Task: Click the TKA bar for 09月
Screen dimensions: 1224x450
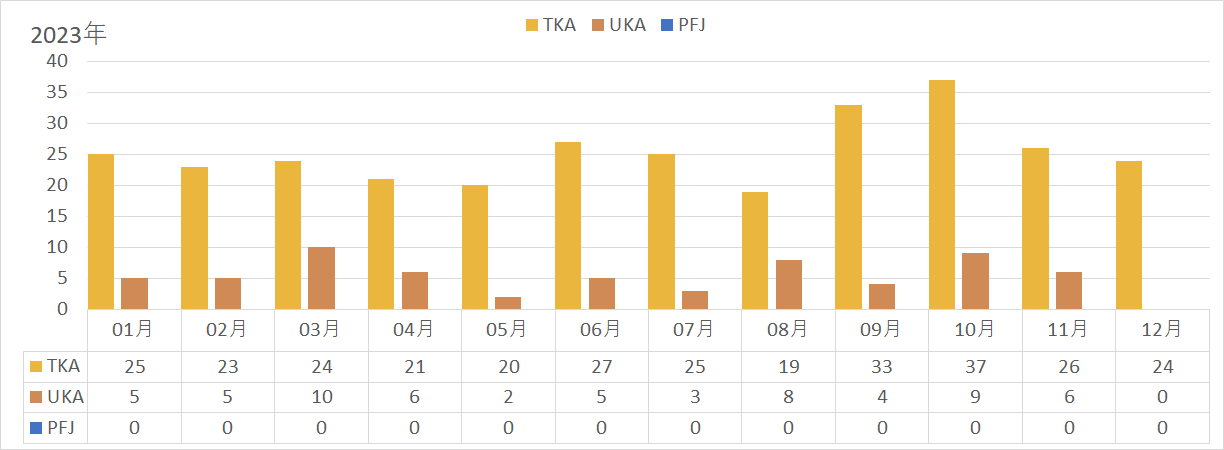Action: click(848, 207)
